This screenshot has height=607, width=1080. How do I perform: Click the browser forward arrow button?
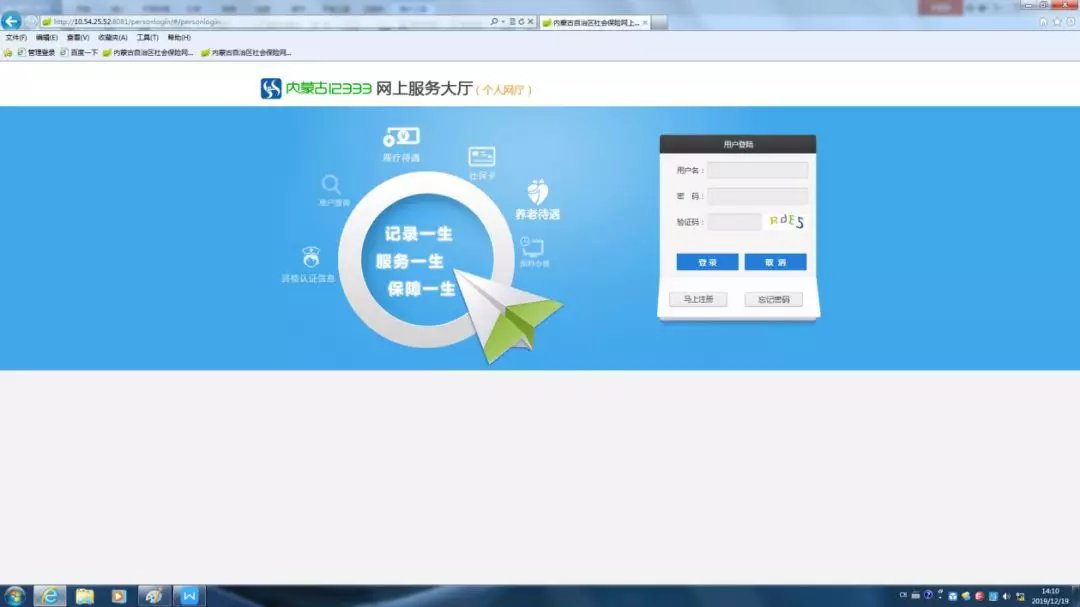click(30, 21)
